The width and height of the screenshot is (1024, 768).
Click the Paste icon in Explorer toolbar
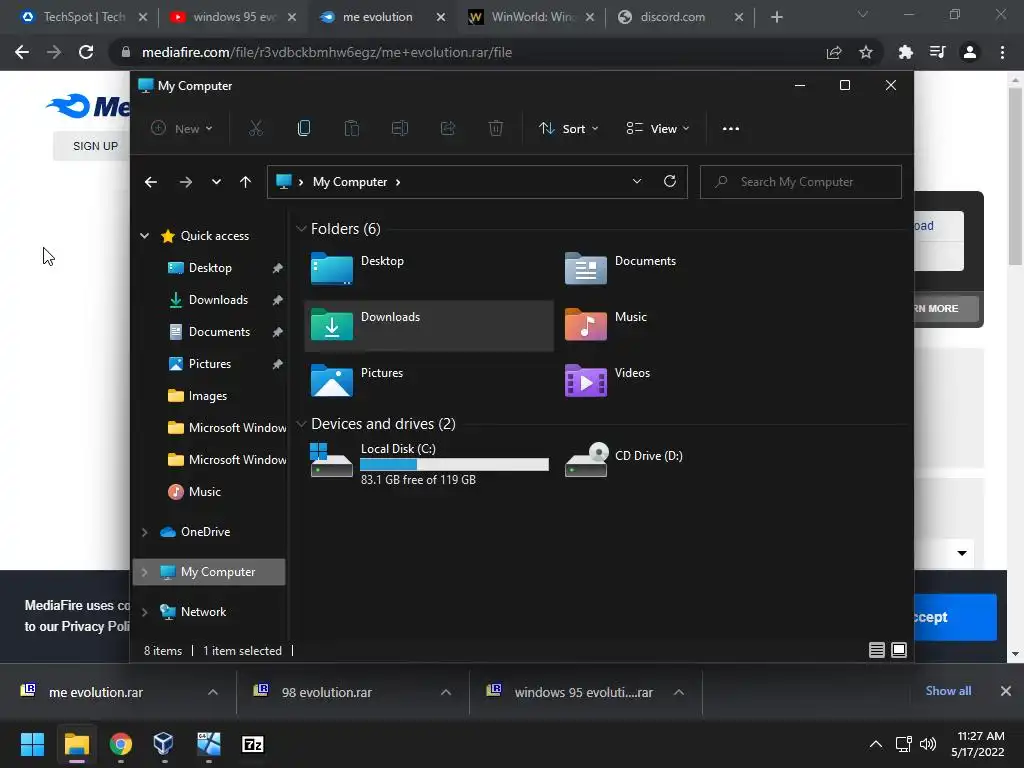[x=351, y=128]
